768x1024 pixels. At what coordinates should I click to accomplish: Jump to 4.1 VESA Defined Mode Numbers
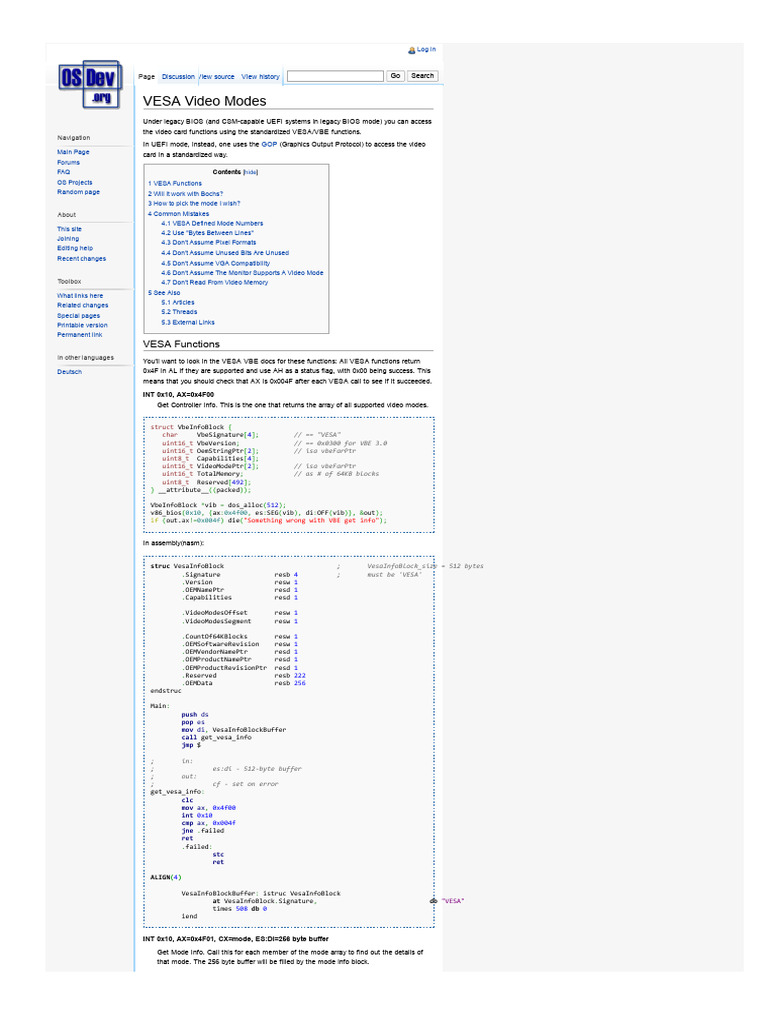pos(212,223)
